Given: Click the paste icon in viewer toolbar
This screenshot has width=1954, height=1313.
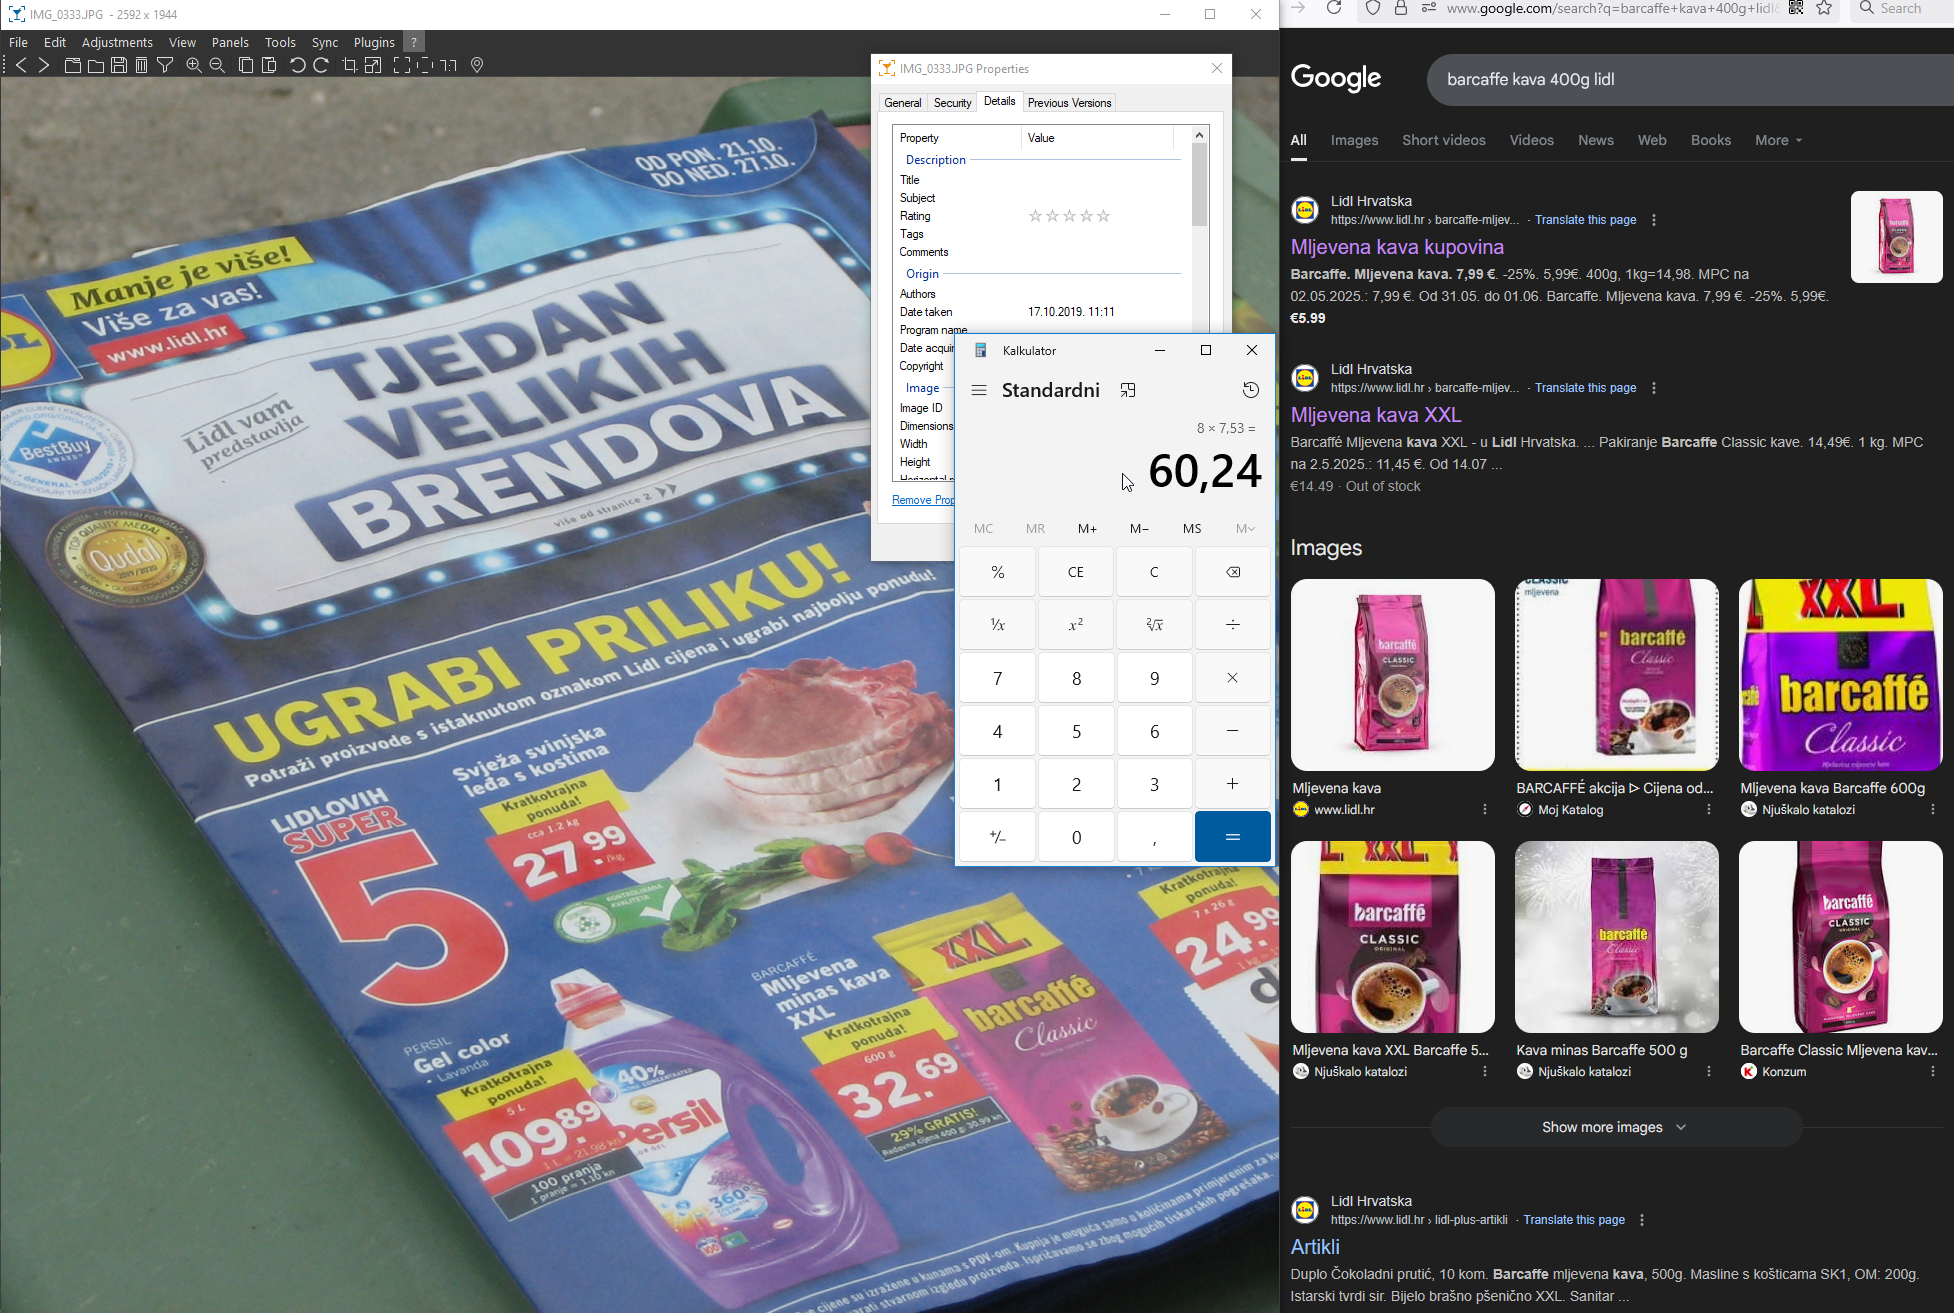Looking at the screenshot, I should pyautogui.click(x=269, y=65).
